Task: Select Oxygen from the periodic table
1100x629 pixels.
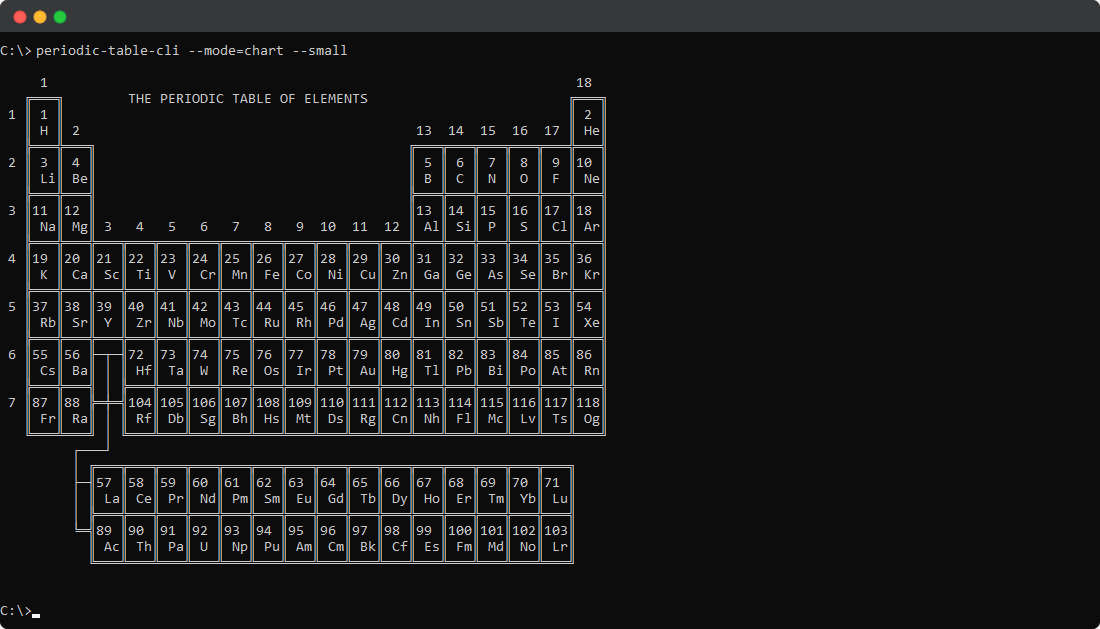Action: 524,170
